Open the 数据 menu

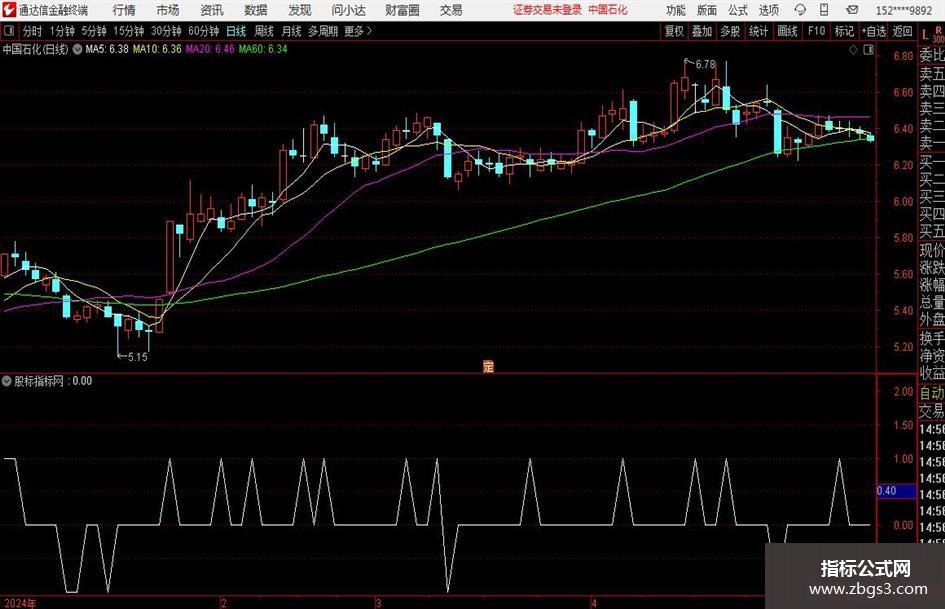point(256,10)
